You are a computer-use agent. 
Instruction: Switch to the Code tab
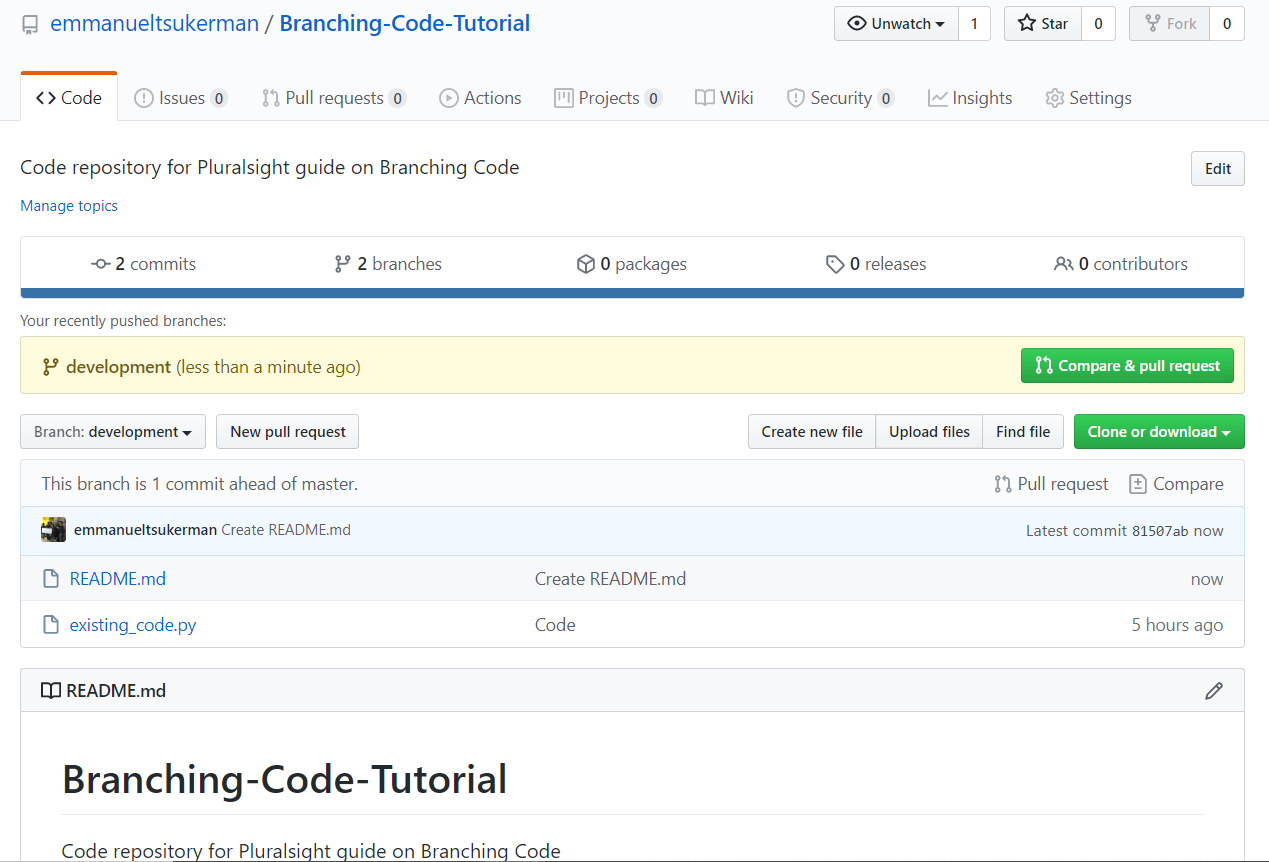pyautogui.click(x=69, y=98)
